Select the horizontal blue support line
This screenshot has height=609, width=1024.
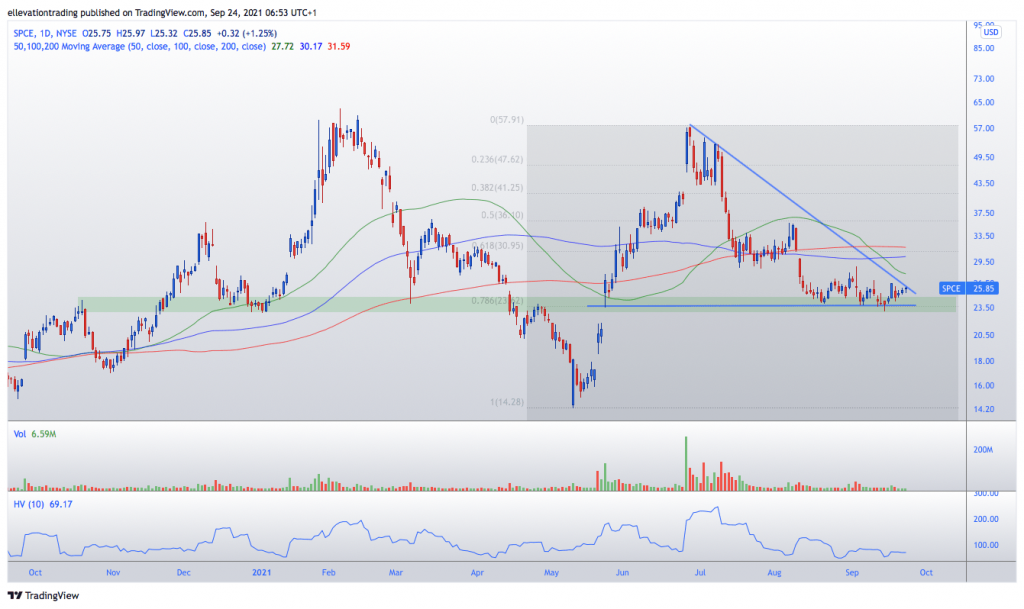tap(751, 305)
